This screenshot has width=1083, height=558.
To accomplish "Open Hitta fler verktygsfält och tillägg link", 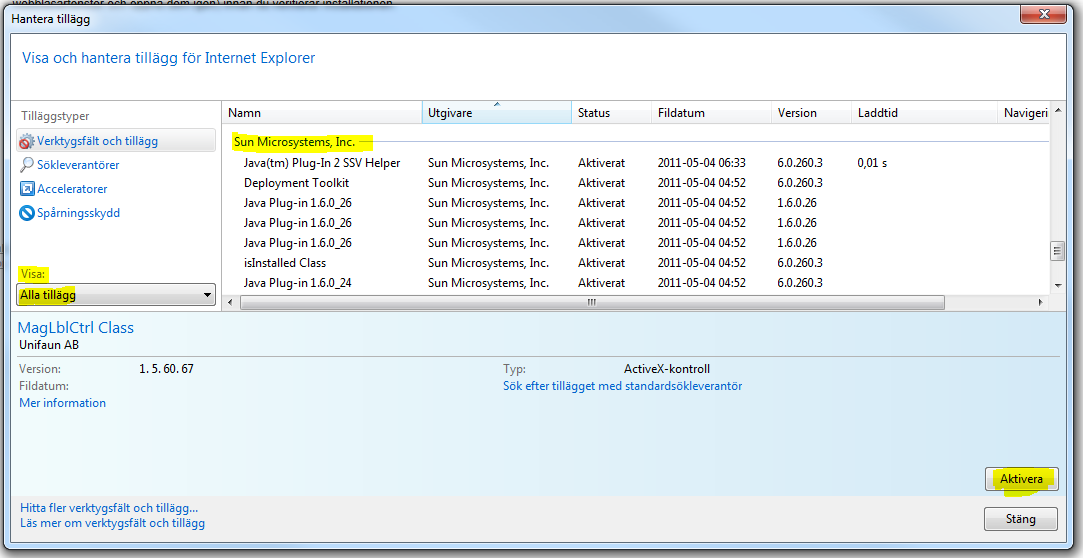I will pos(109,508).
